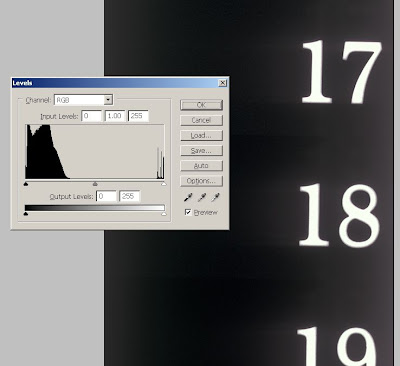The image size is (400, 366).
Task: Click the input shadow field showing 0
Action: click(91, 116)
